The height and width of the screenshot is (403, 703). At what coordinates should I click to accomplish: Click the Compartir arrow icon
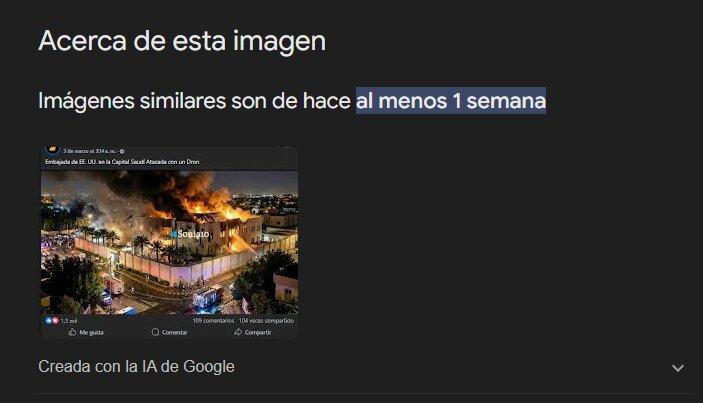pos(238,332)
